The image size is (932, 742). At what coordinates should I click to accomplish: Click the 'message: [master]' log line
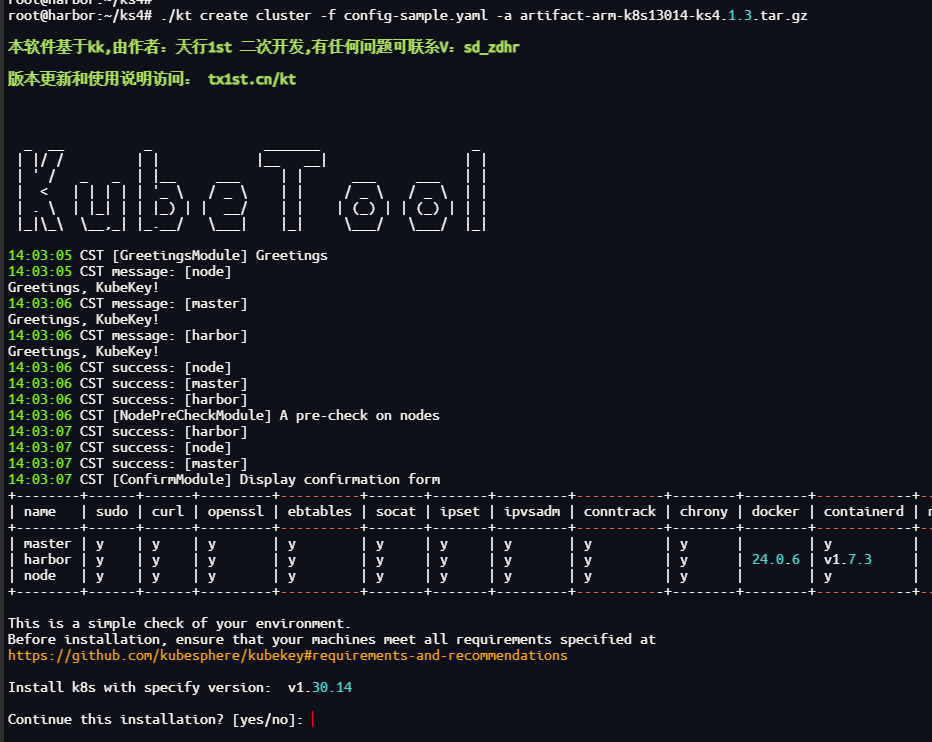(x=128, y=303)
